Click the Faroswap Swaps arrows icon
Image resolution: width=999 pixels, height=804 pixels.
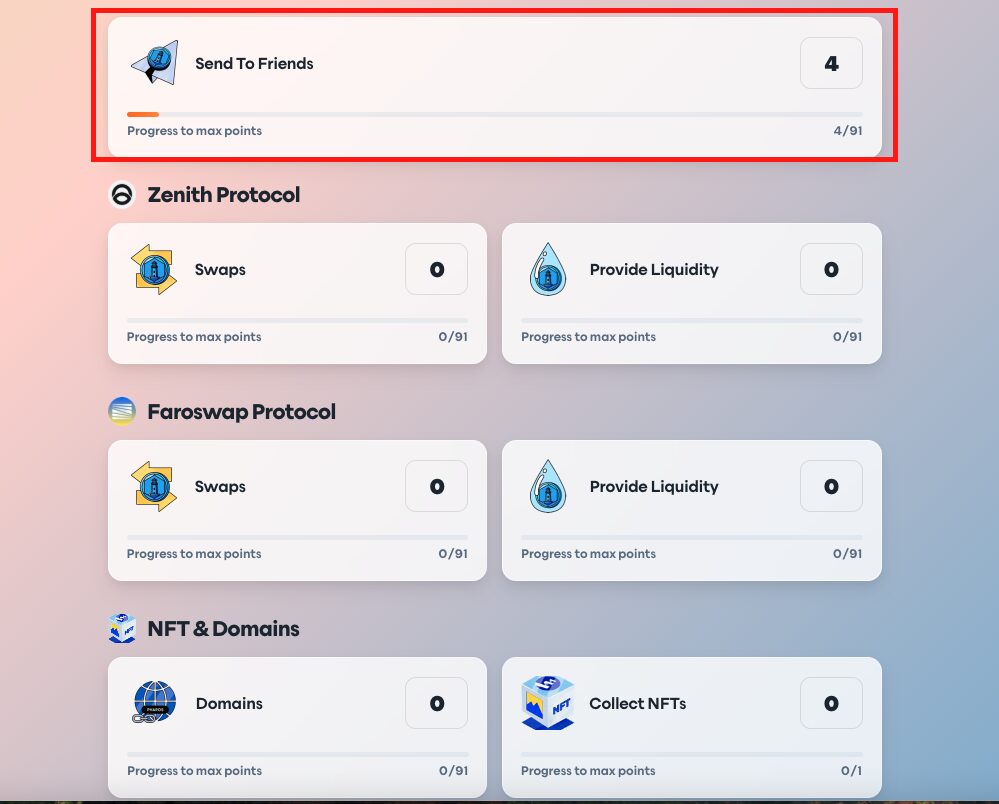pos(154,486)
